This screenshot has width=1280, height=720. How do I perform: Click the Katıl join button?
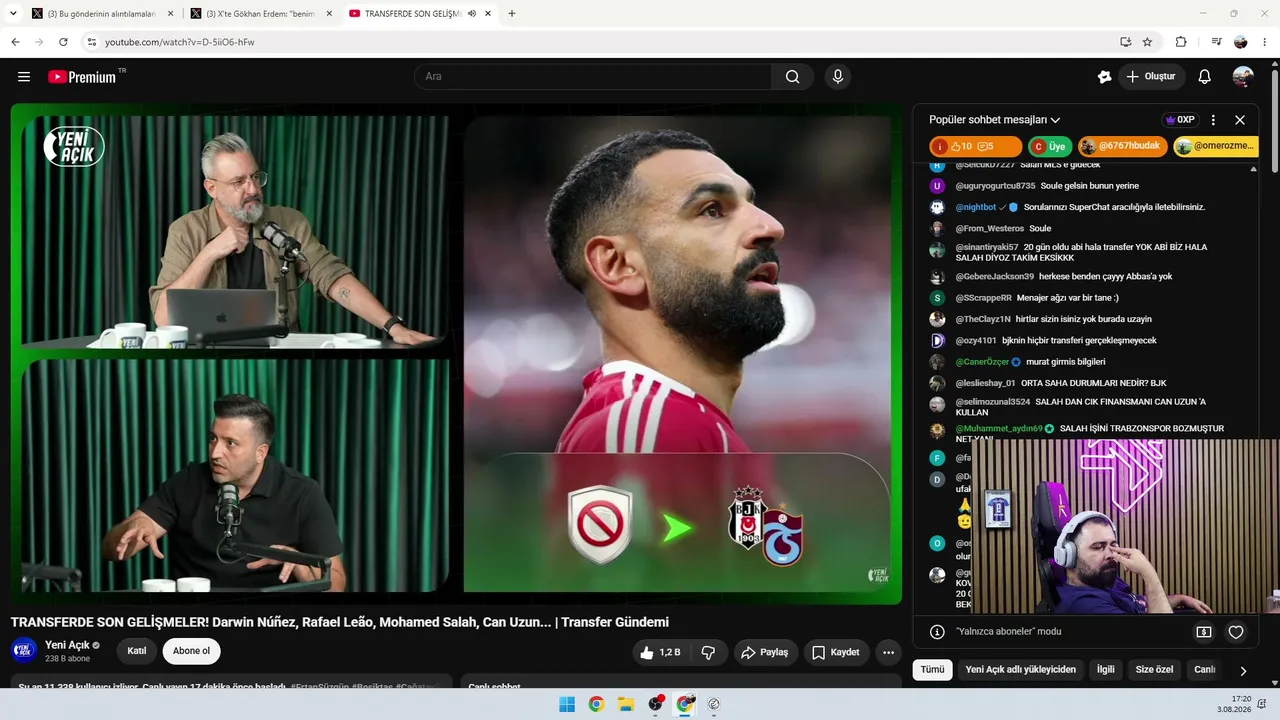tap(137, 652)
